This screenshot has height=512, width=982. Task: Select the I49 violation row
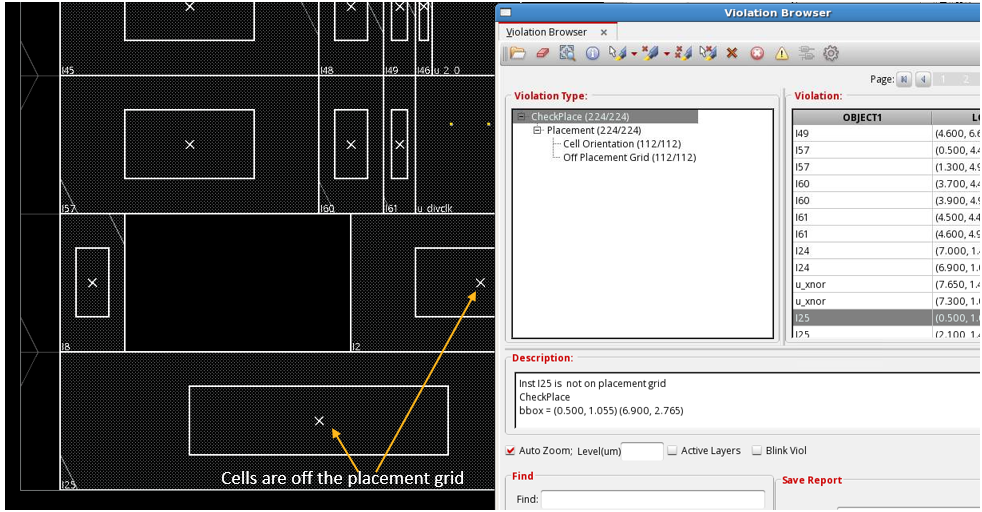pos(886,133)
